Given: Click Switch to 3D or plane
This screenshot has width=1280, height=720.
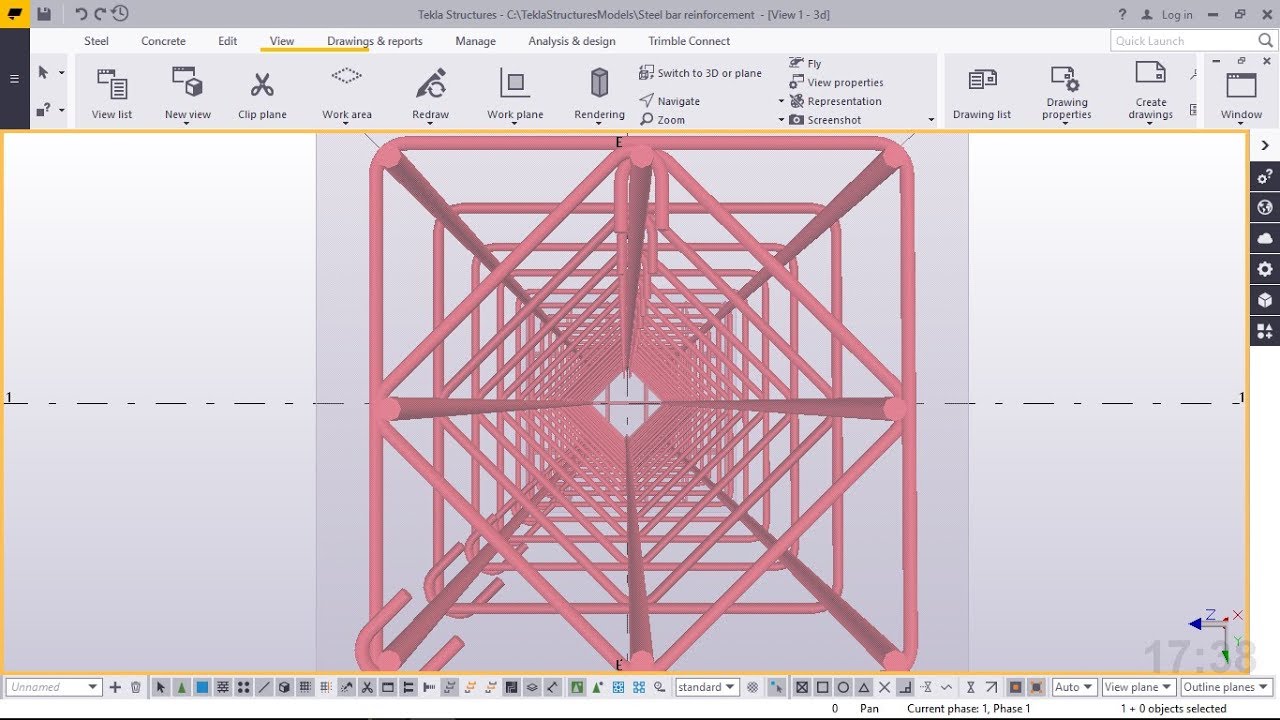Looking at the screenshot, I should click(x=700, y=73).
